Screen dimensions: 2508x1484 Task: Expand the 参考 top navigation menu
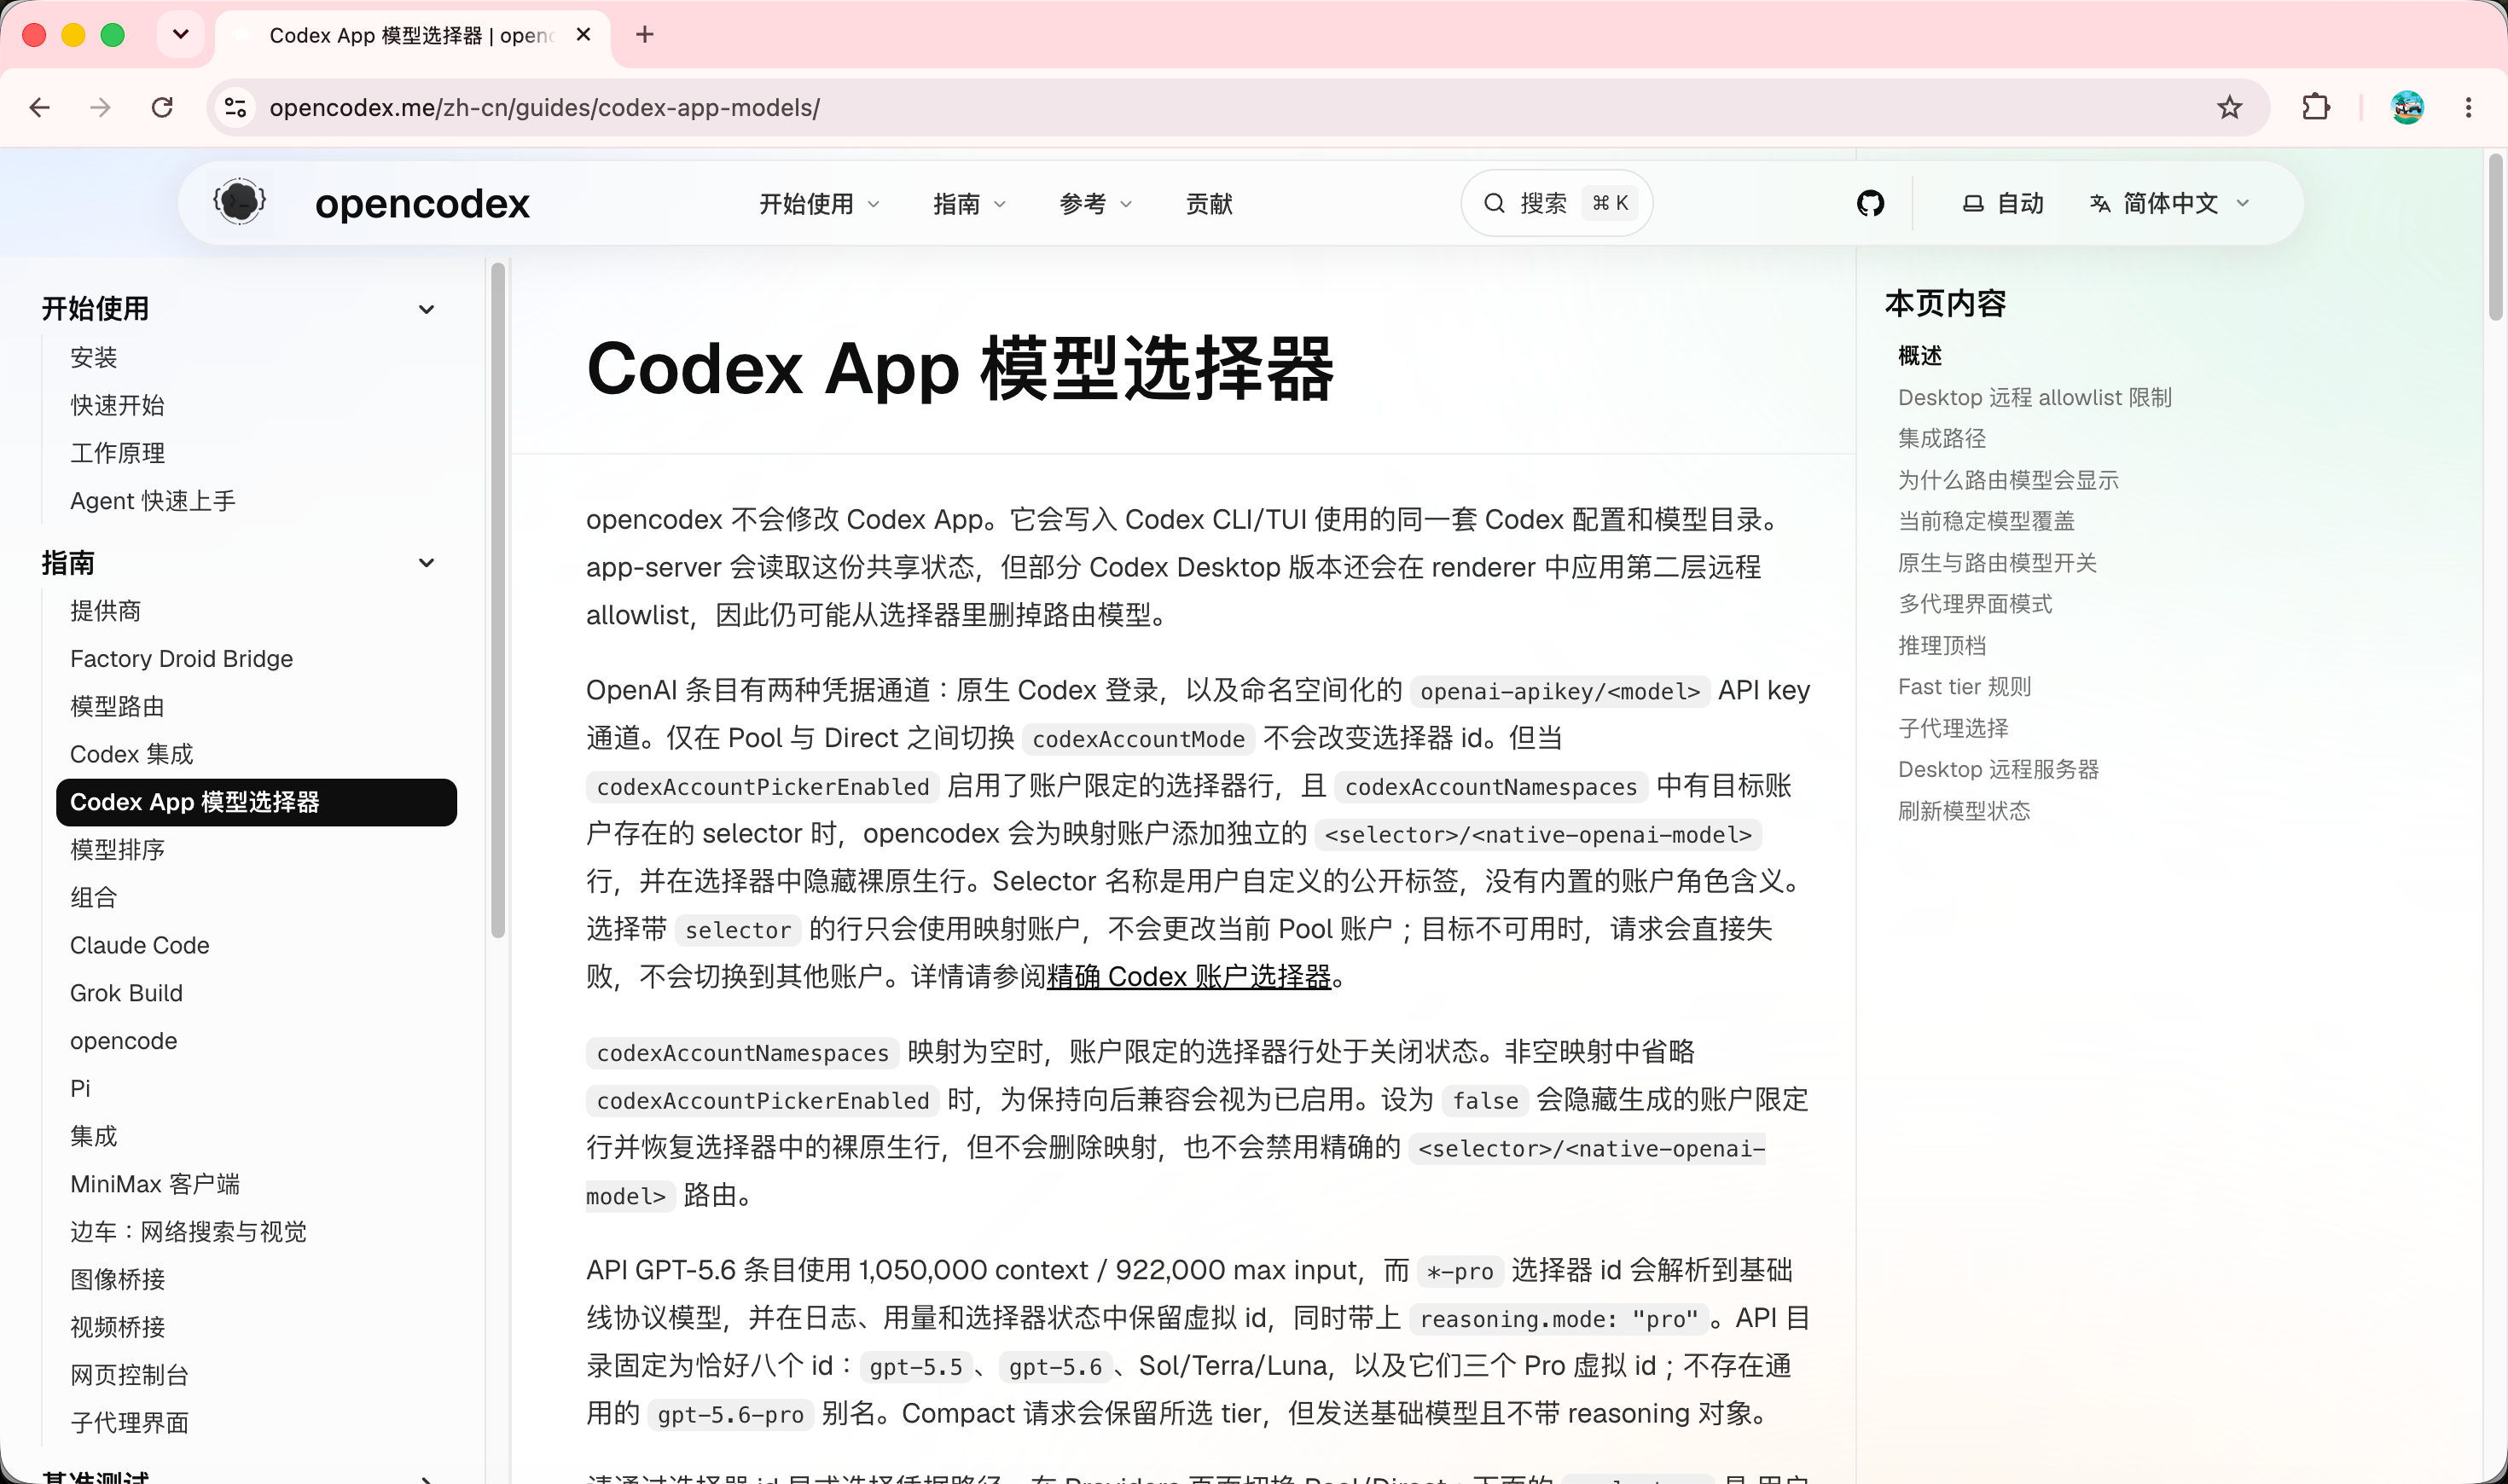tap(1095, 204)
